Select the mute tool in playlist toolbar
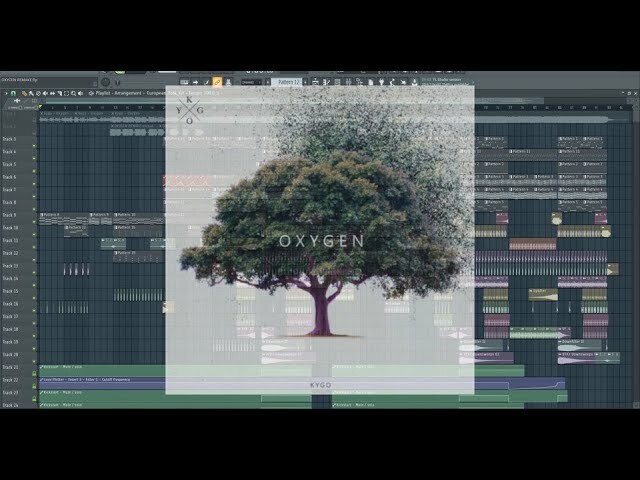Screen dimensions: 640x480 tap(45, 93)
